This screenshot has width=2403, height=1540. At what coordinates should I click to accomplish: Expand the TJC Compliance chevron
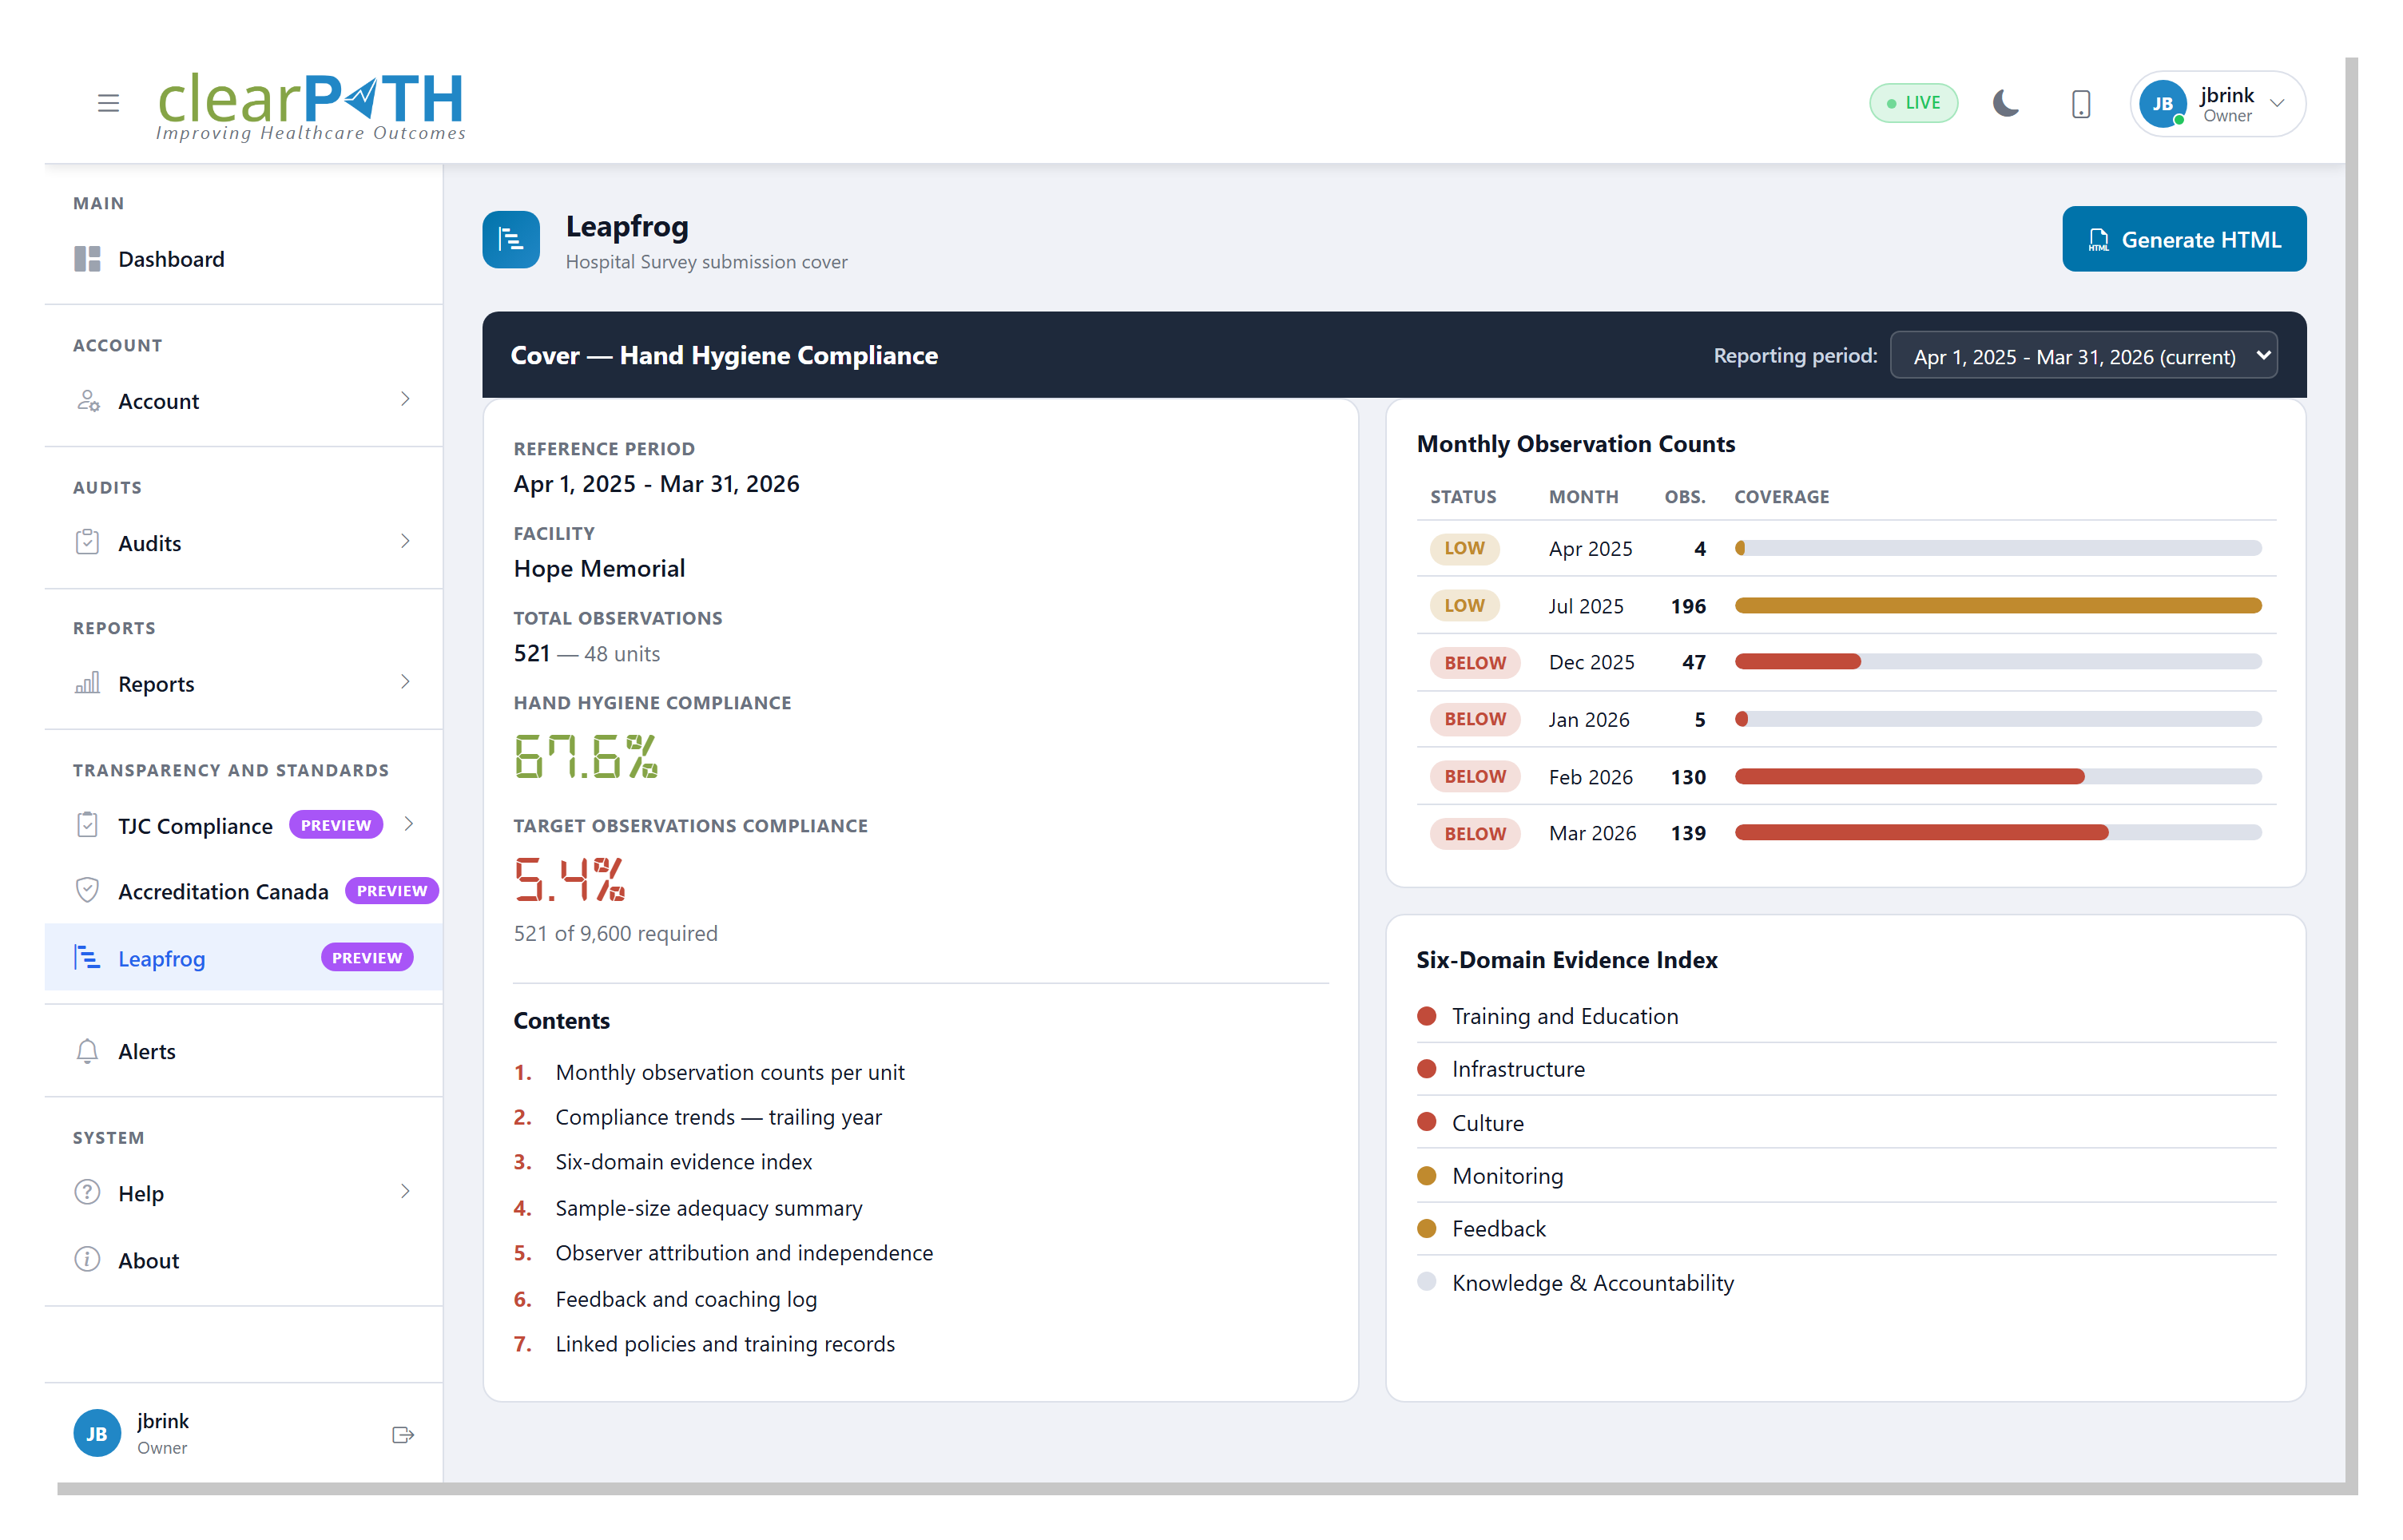coord(408,824)
